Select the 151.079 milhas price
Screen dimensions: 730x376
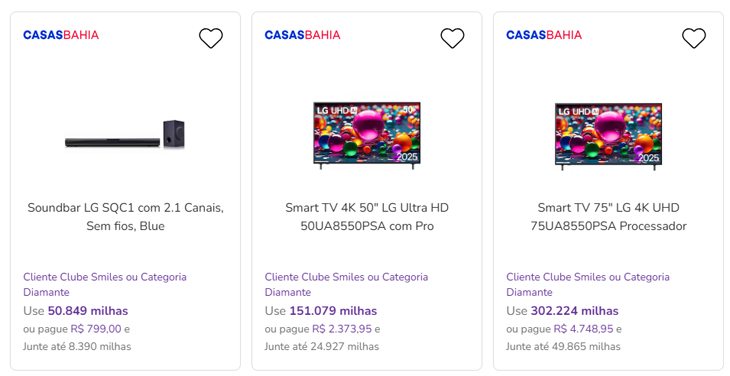[333, 311]
